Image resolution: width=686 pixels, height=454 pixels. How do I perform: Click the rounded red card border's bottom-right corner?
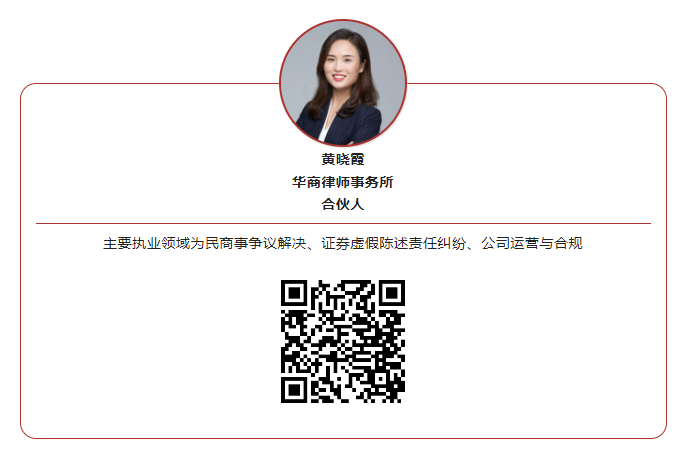tap(661, 433)
